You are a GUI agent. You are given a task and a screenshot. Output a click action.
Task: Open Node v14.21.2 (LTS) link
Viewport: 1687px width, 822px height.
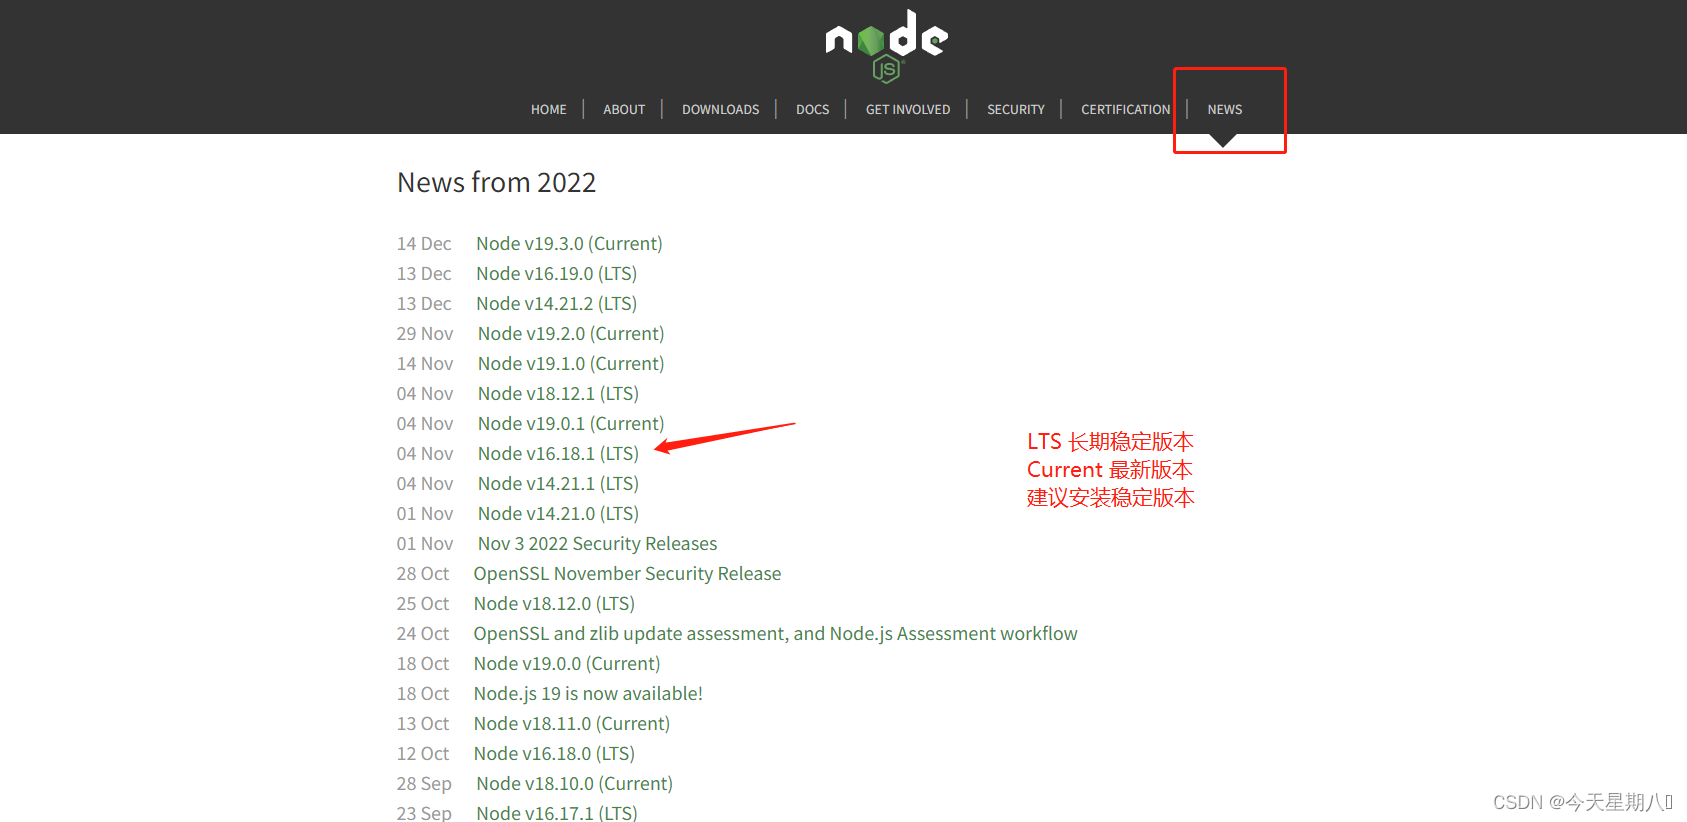pos(556,304)
